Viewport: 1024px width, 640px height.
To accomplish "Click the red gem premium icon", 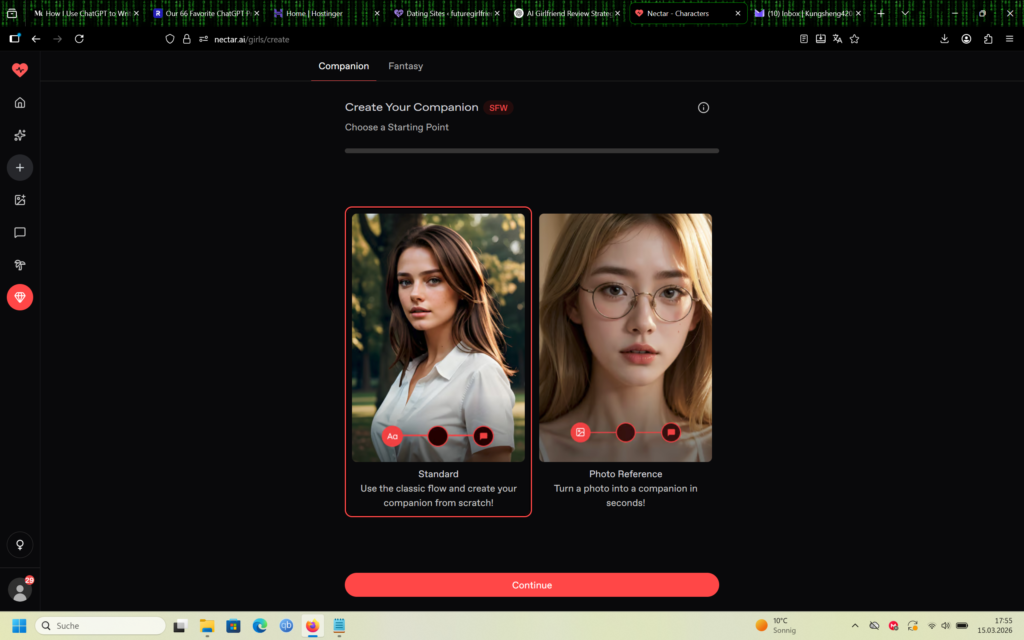I will (20, 297).
